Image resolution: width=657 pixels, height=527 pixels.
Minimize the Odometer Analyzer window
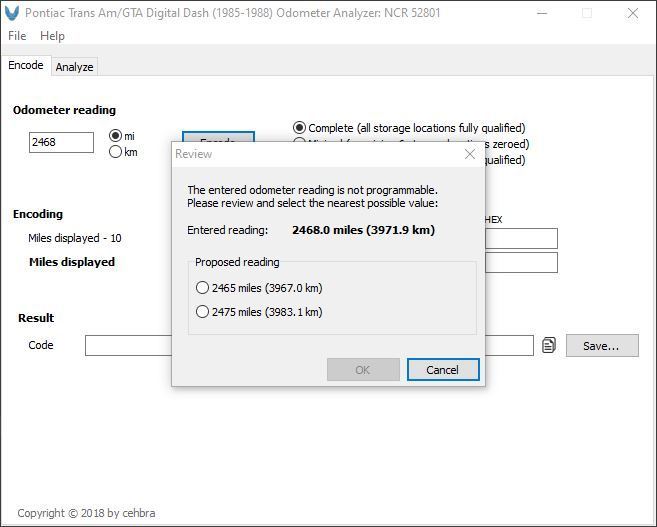click(x=540, y=13)
